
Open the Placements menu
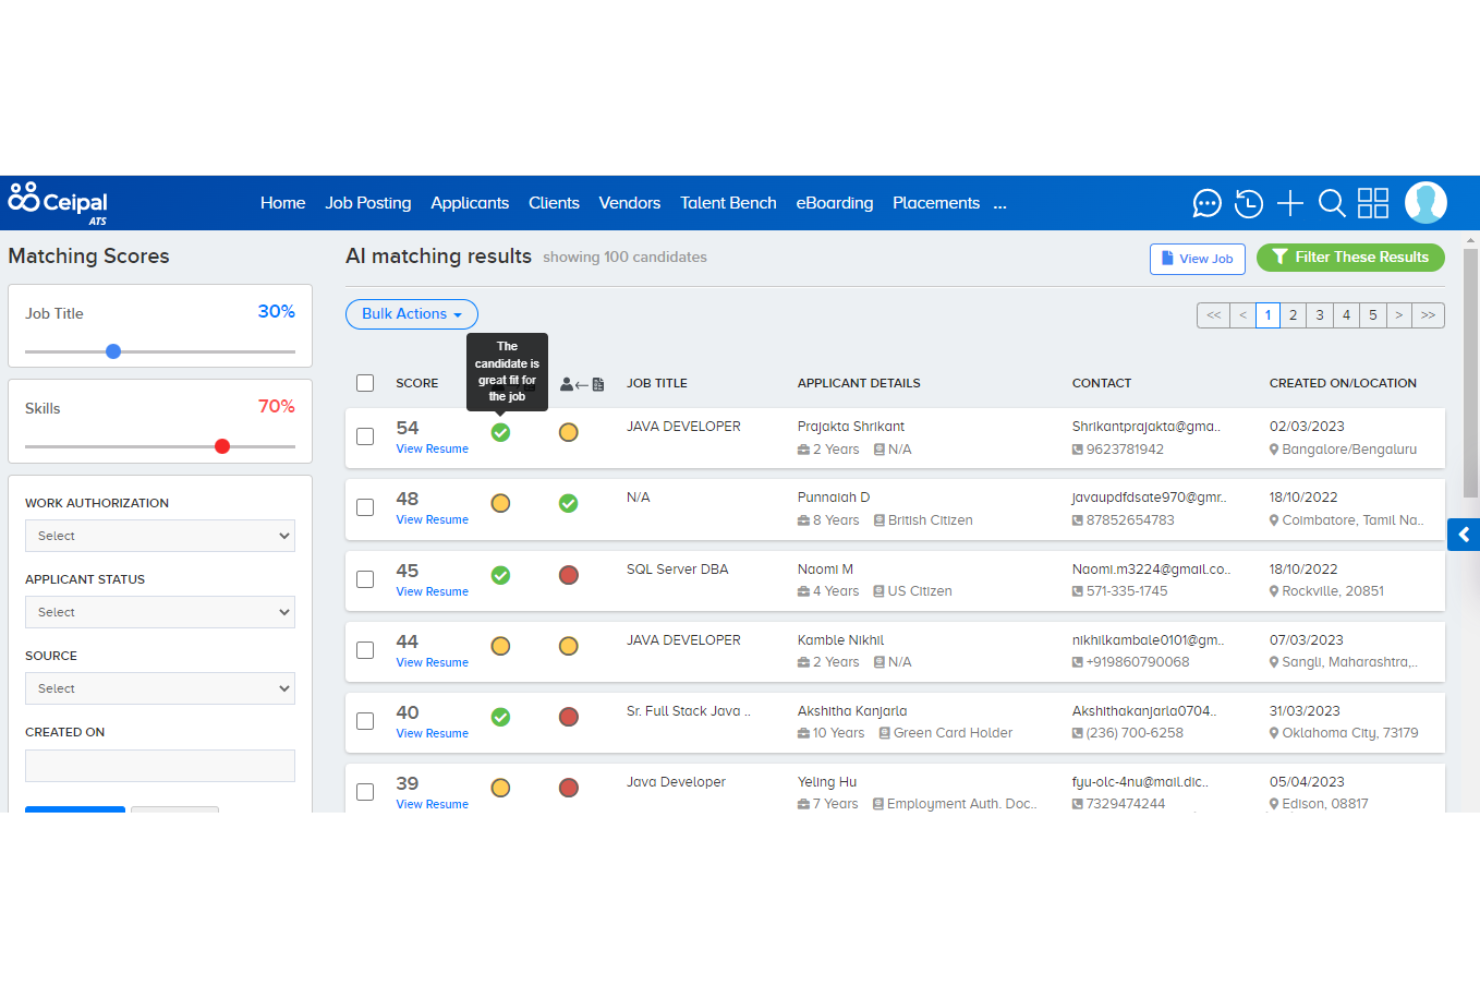pyautogui.click(x=936, y=203)
